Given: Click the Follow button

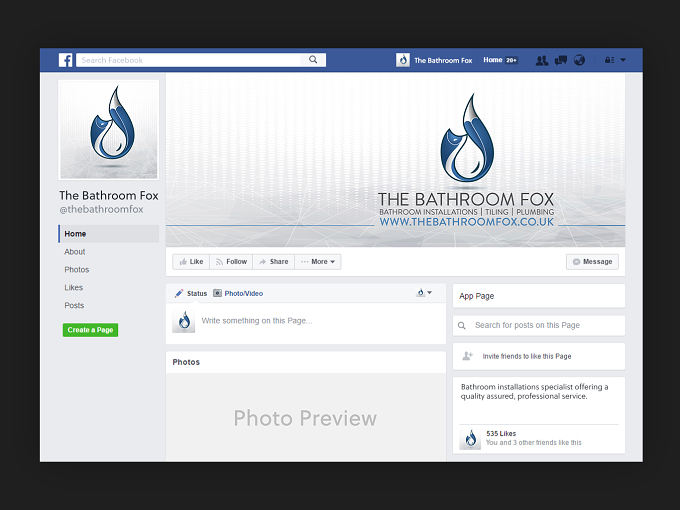Looking at the screenshot, I should click(x=231, y=262).
